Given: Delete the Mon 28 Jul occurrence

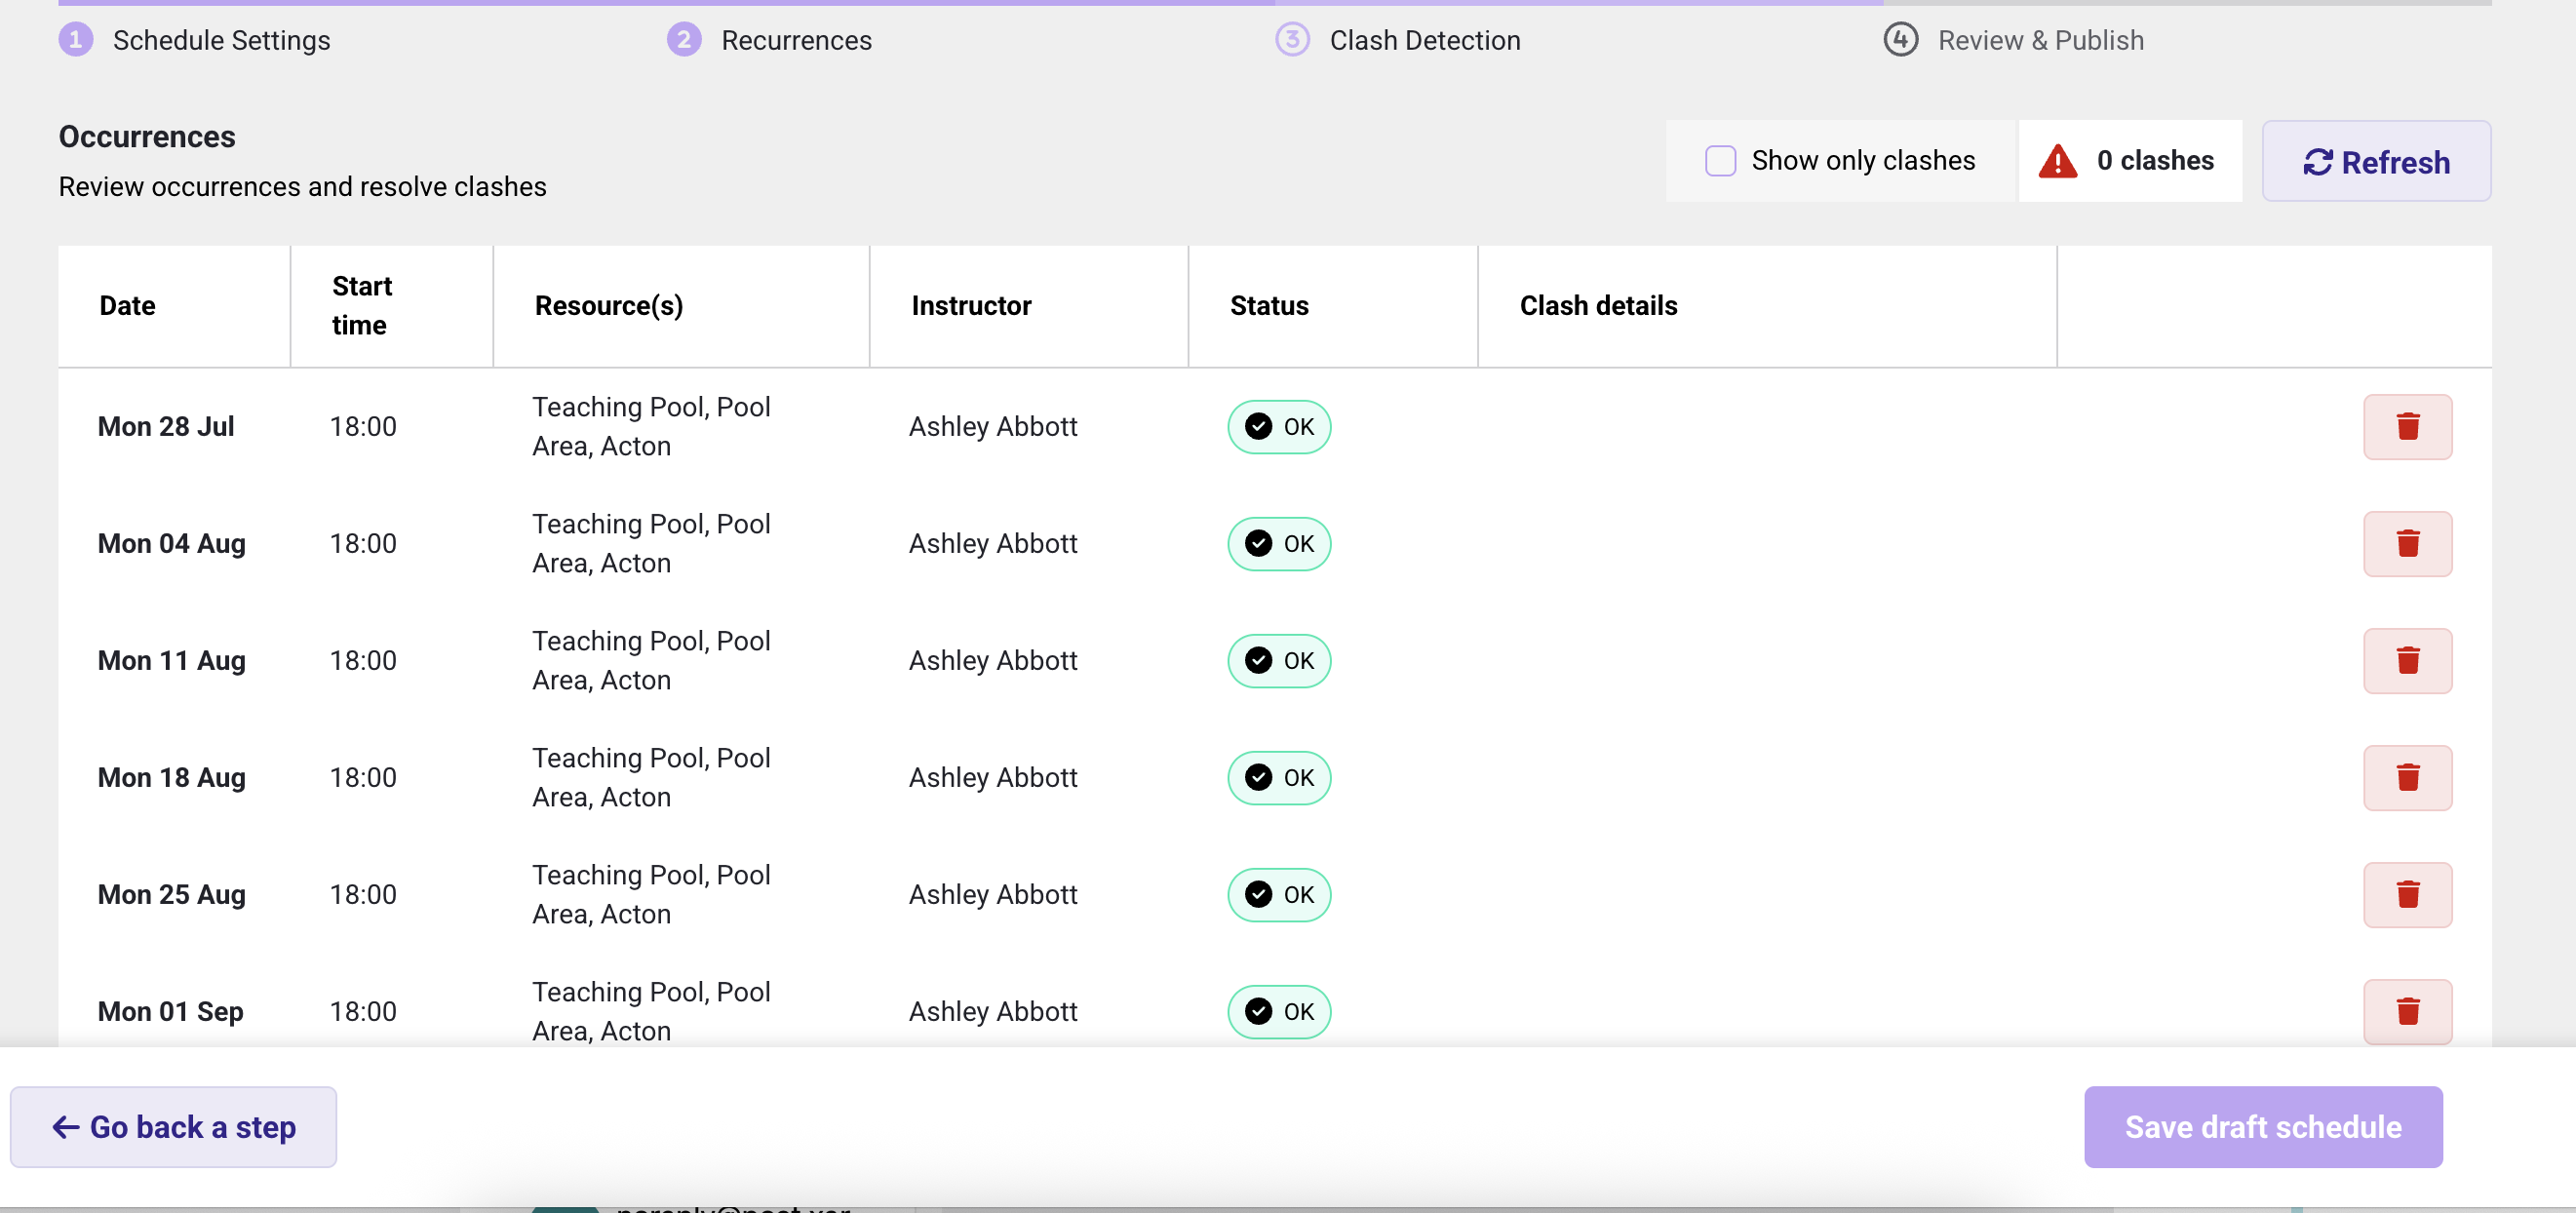Looking at the screenshot, I should [2406, 426].
